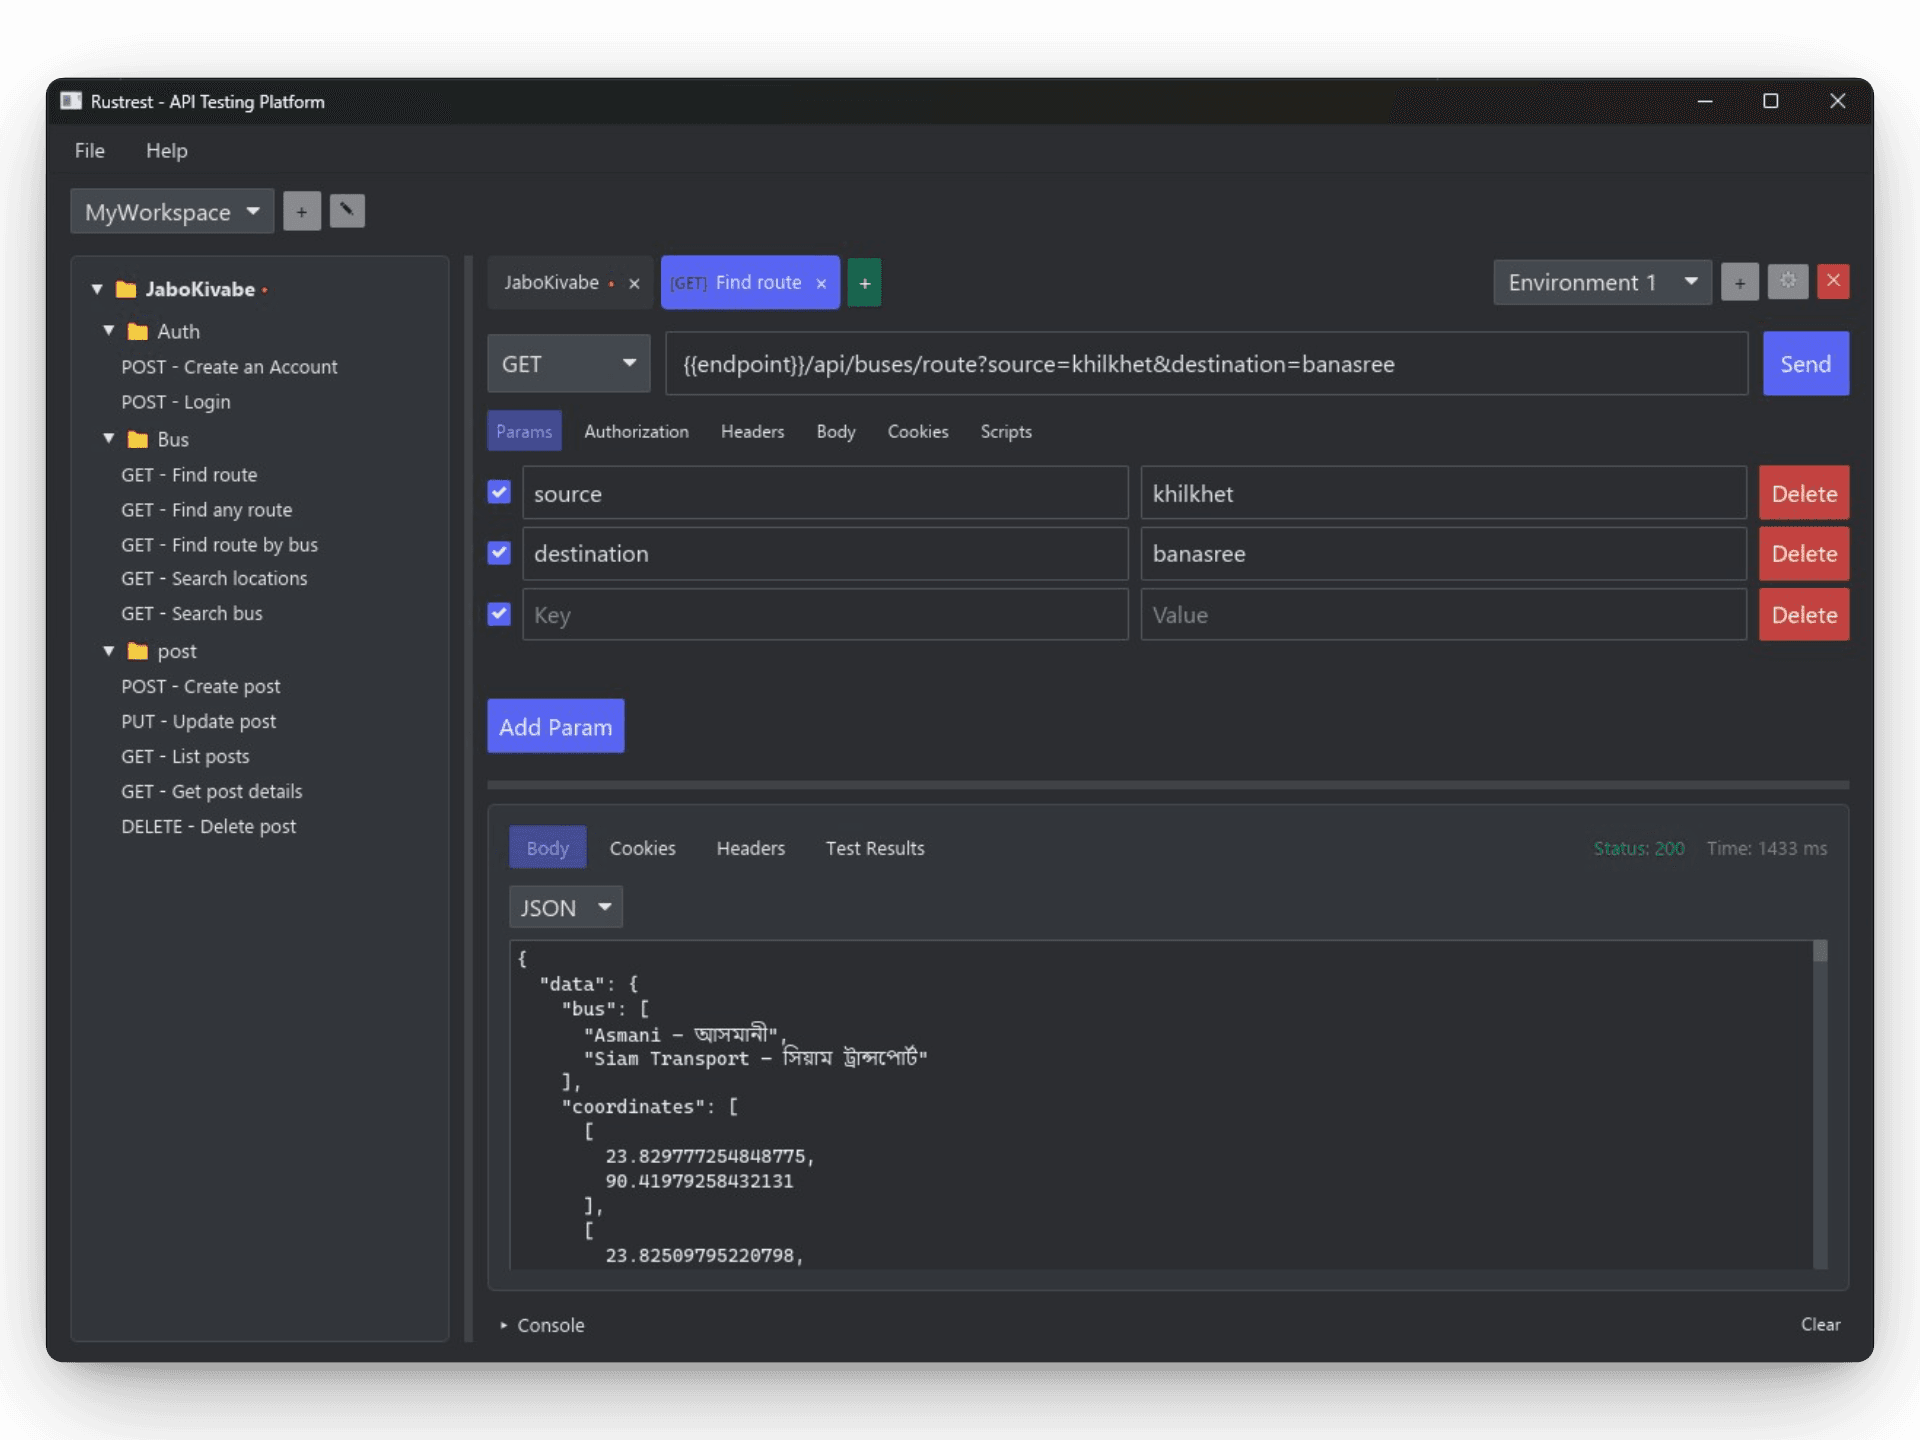1920x1440 pixels.
Task: Switch to the Authorization request tab
Action: pyautogui.click(x=636, y=432)
